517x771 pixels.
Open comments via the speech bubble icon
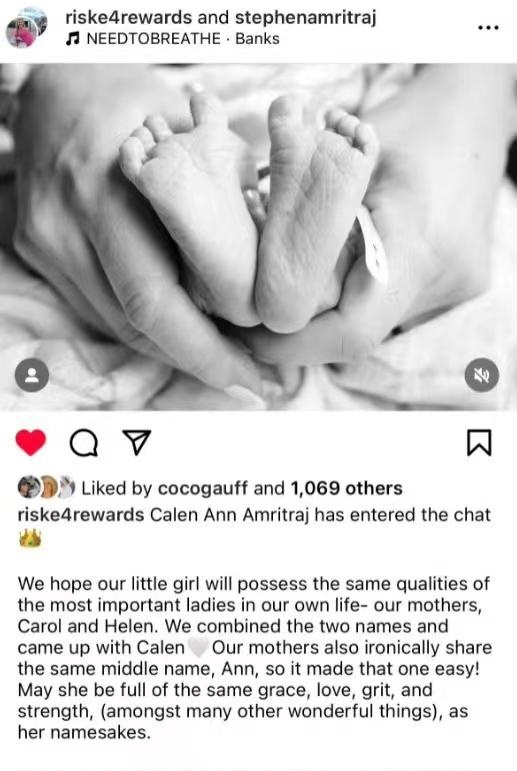[84, 443]
